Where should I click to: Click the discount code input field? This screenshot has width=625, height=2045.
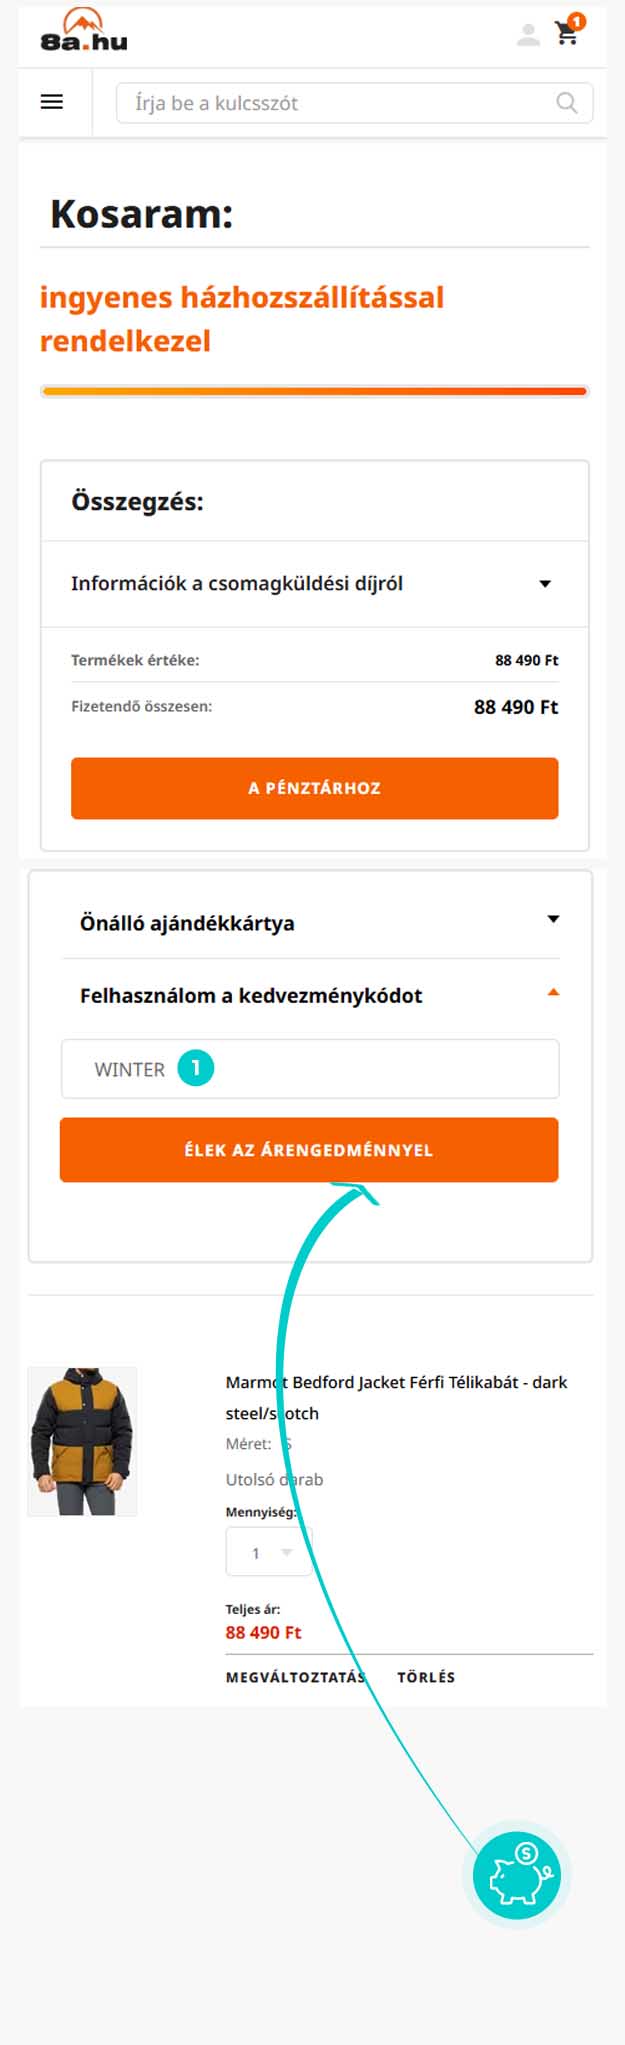(x=310, y=1069)
